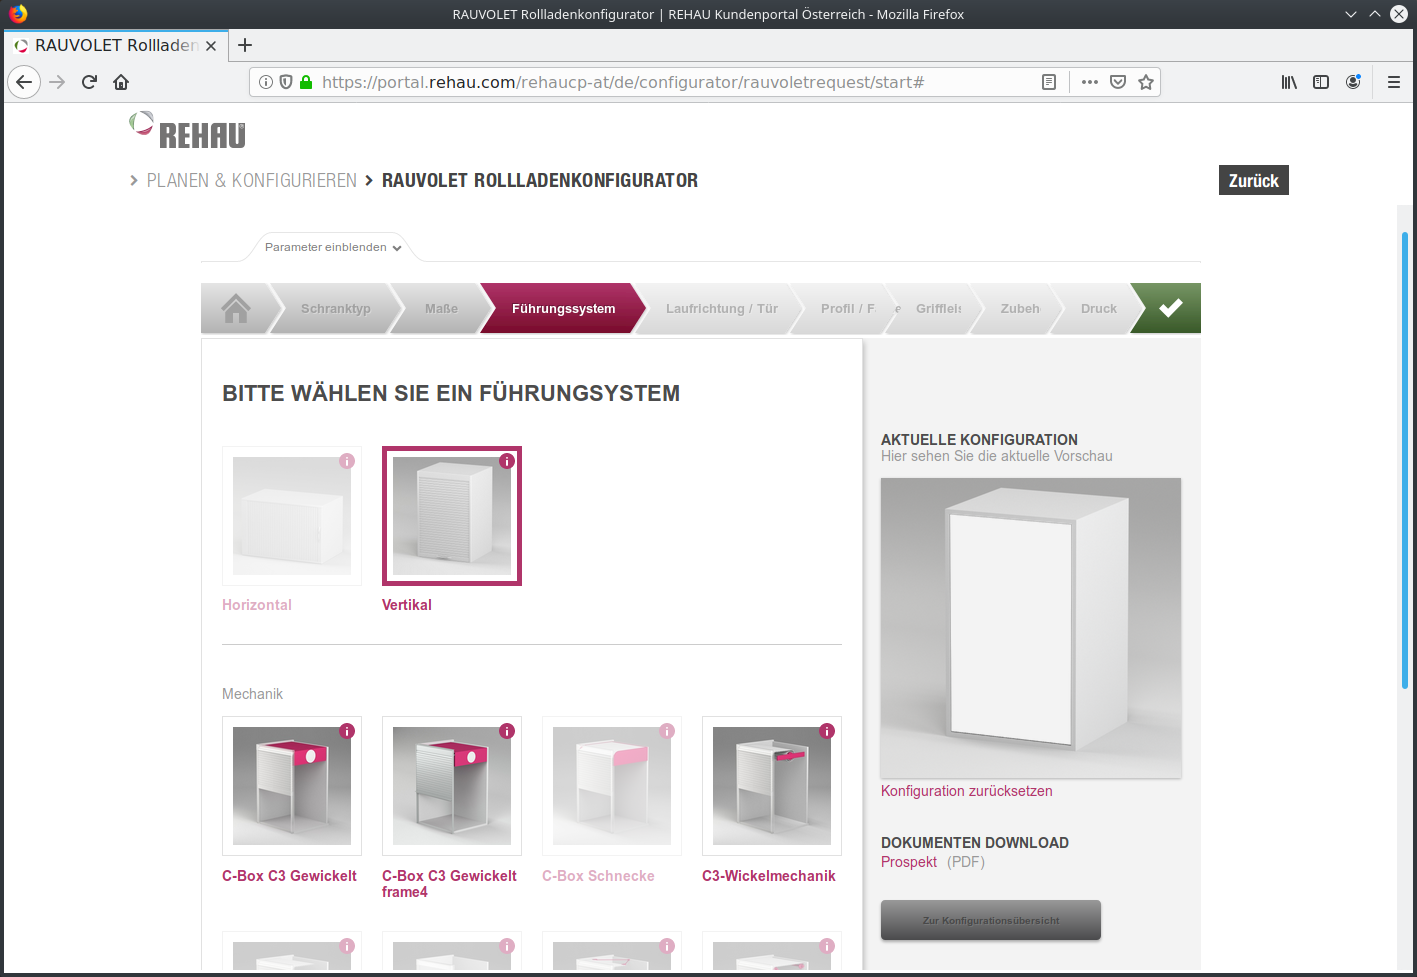Screen dimensions: 1417x977
Task: Click the C3-Wickelmechanik label
Action: pos(769,876)
